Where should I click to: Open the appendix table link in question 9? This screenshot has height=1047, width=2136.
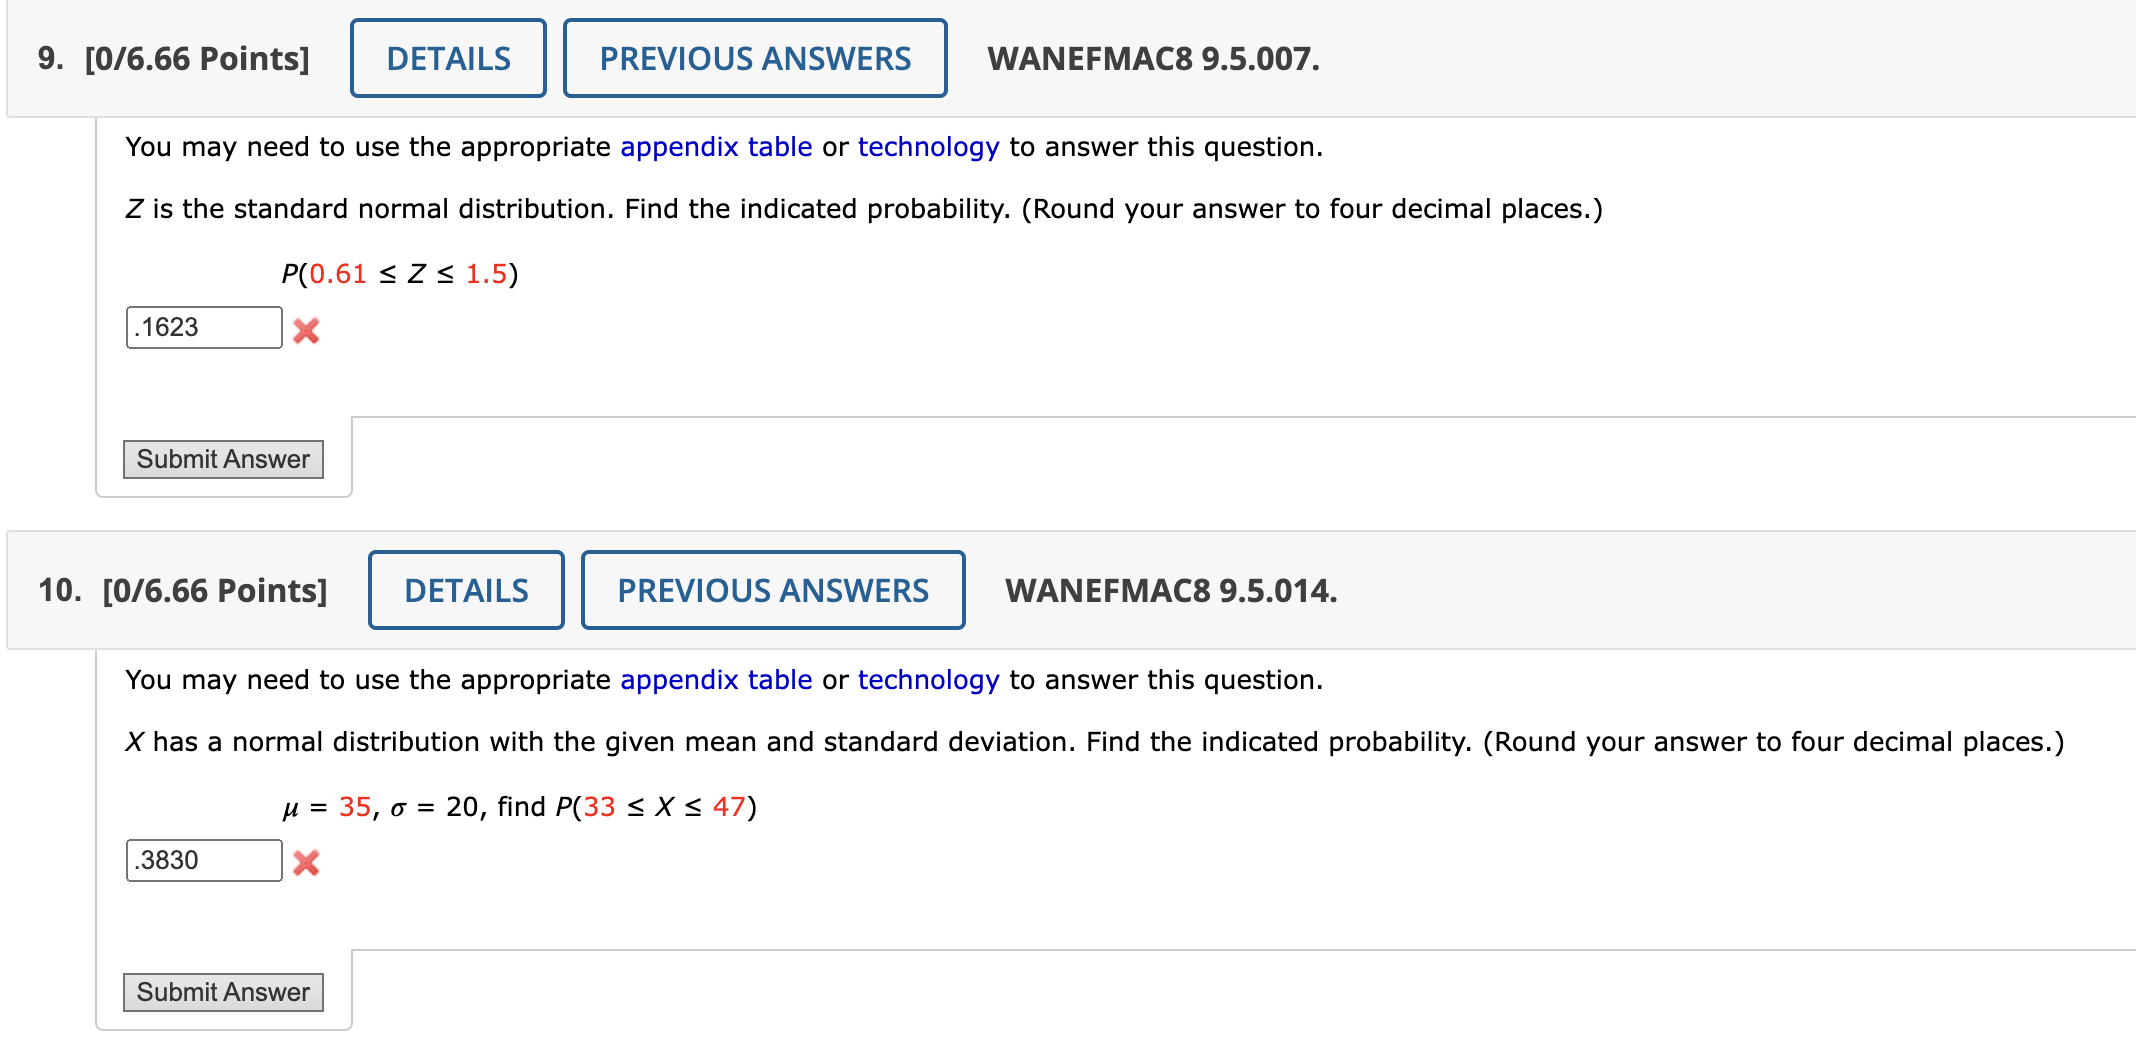pyautogui.click(x=714, y=146)
